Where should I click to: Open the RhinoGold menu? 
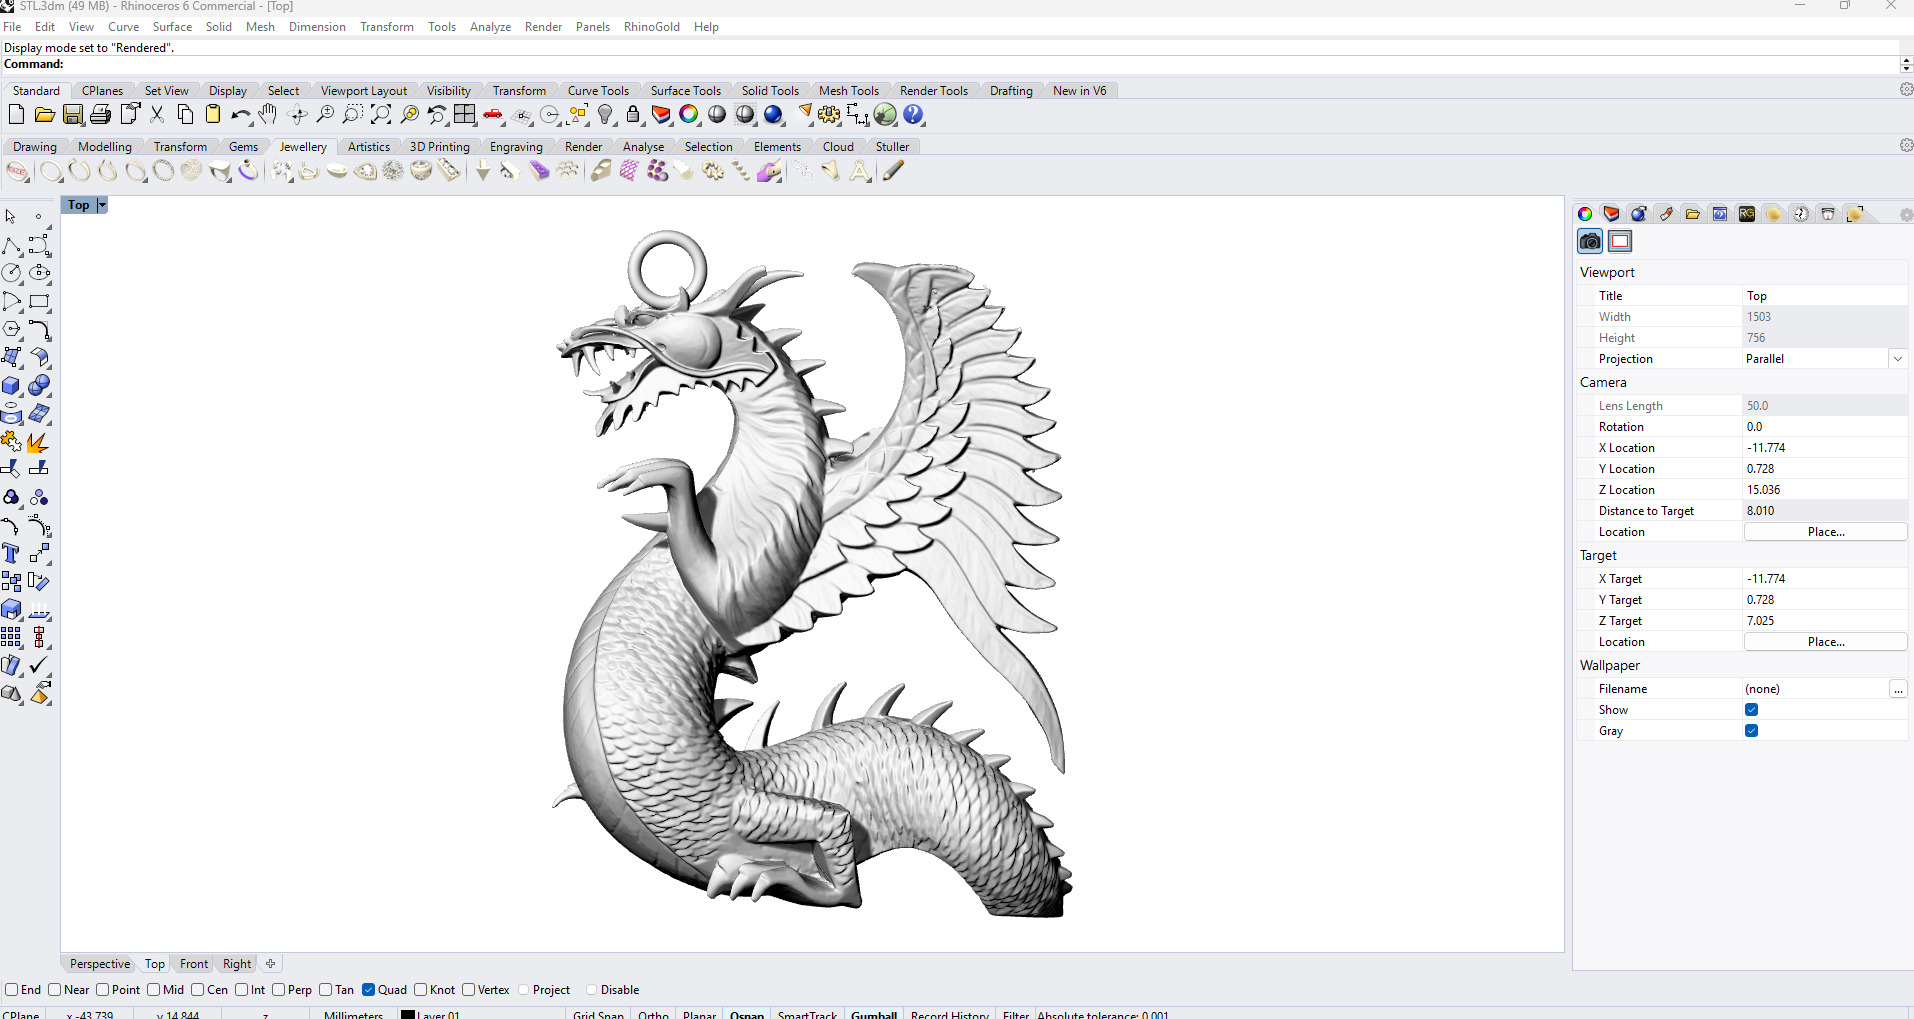[x=651, y=27]
